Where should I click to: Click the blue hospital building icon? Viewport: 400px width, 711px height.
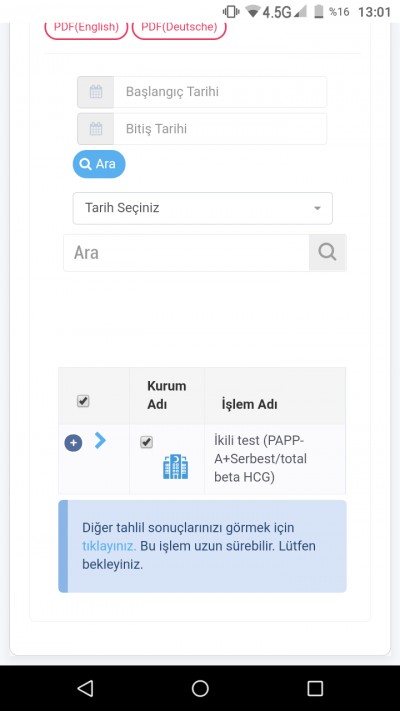176,467
